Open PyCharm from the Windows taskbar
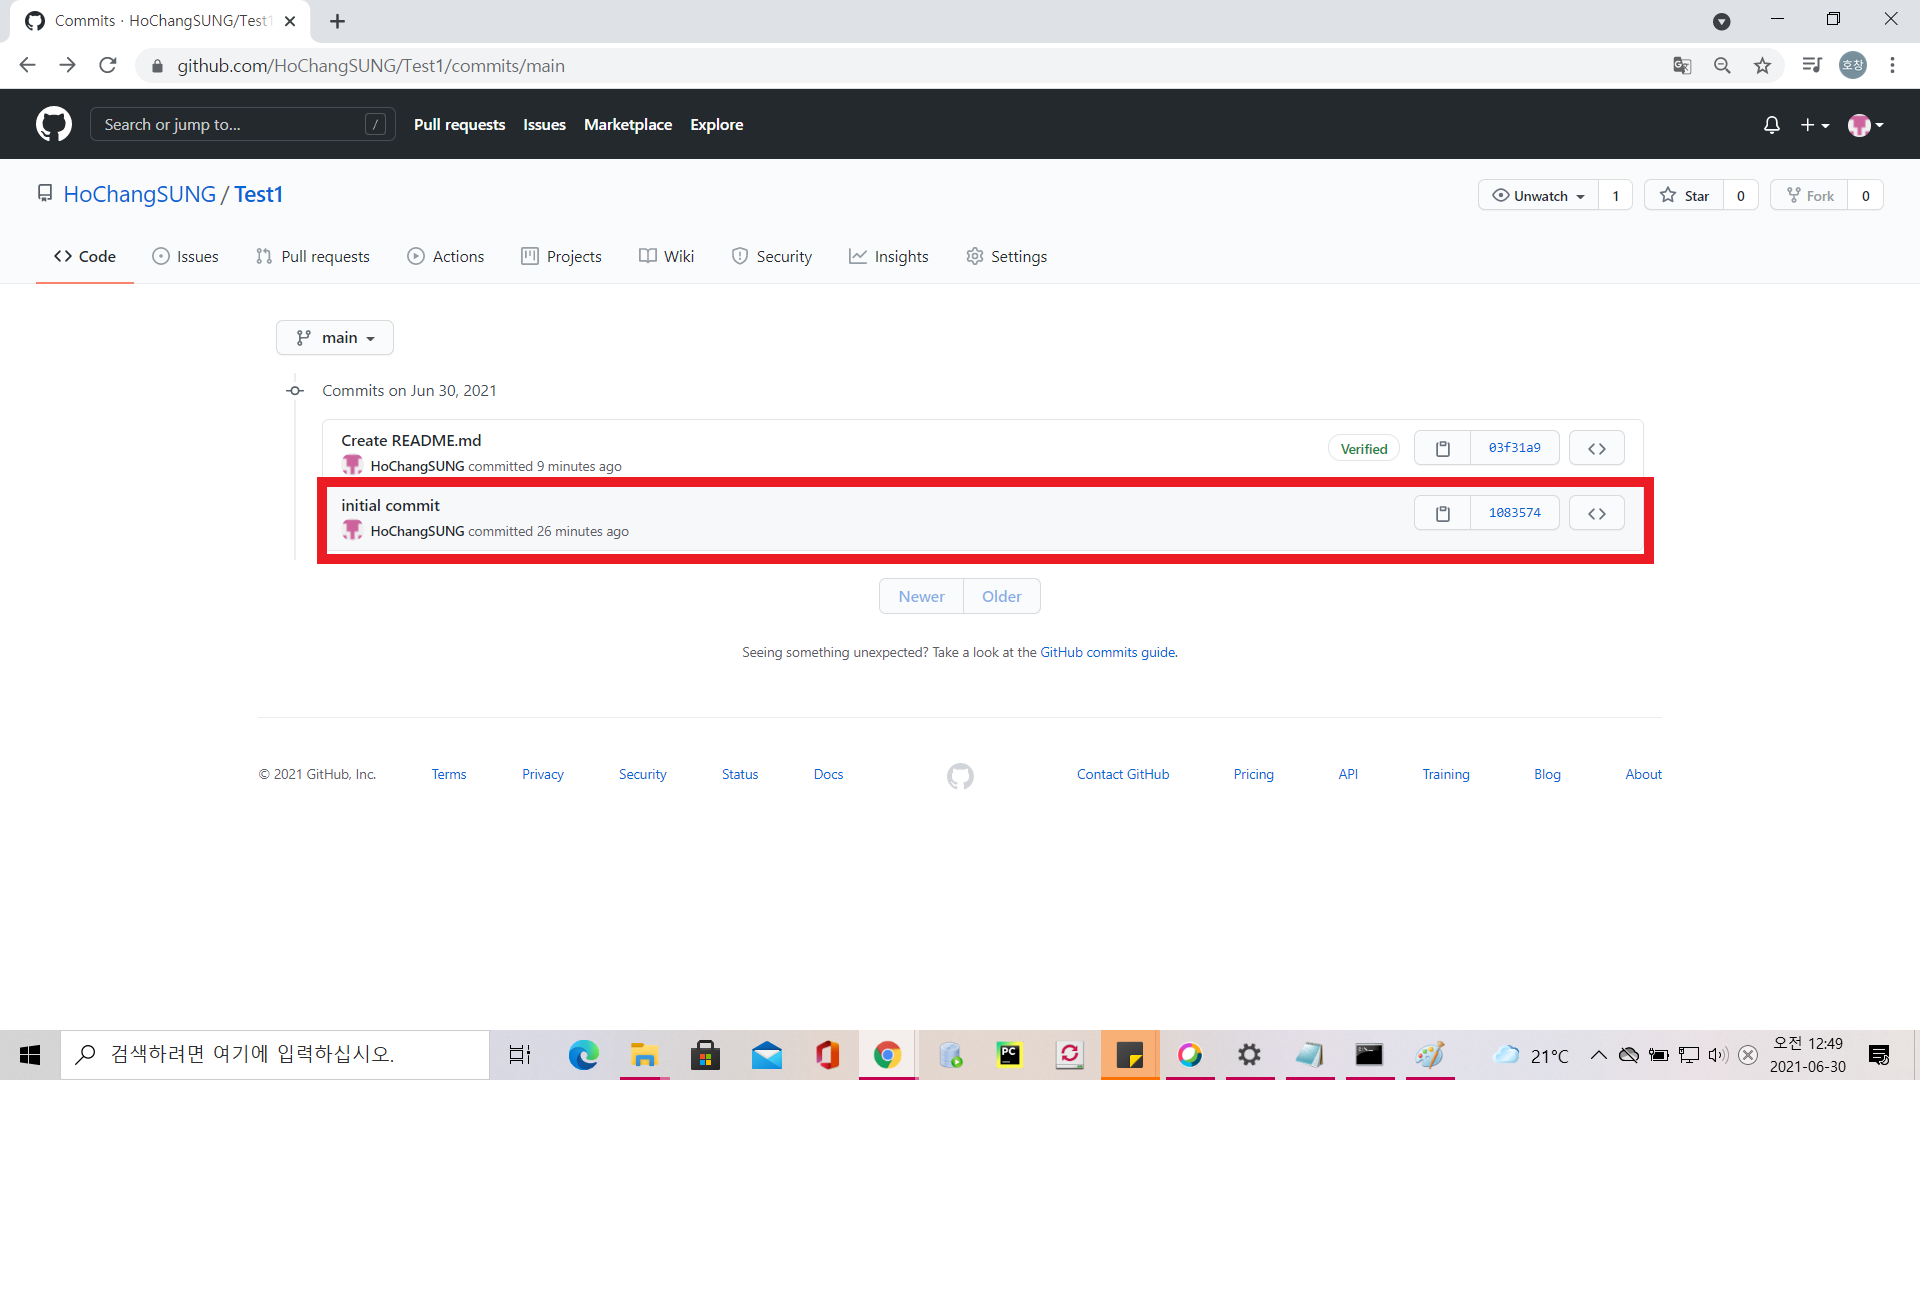This screenshot has height=1296, width=1920. coord(1010,1055)
